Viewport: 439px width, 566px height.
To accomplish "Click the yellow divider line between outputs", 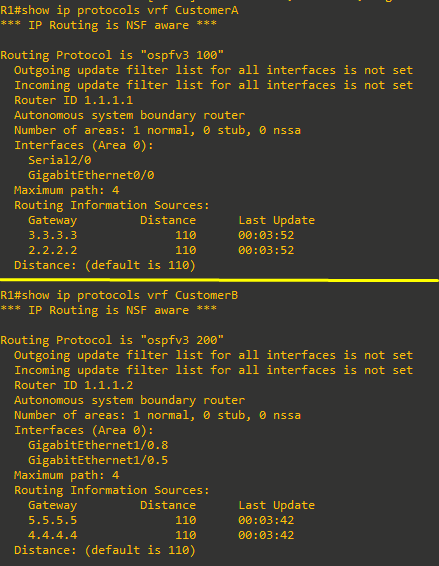I will point(220,280).
